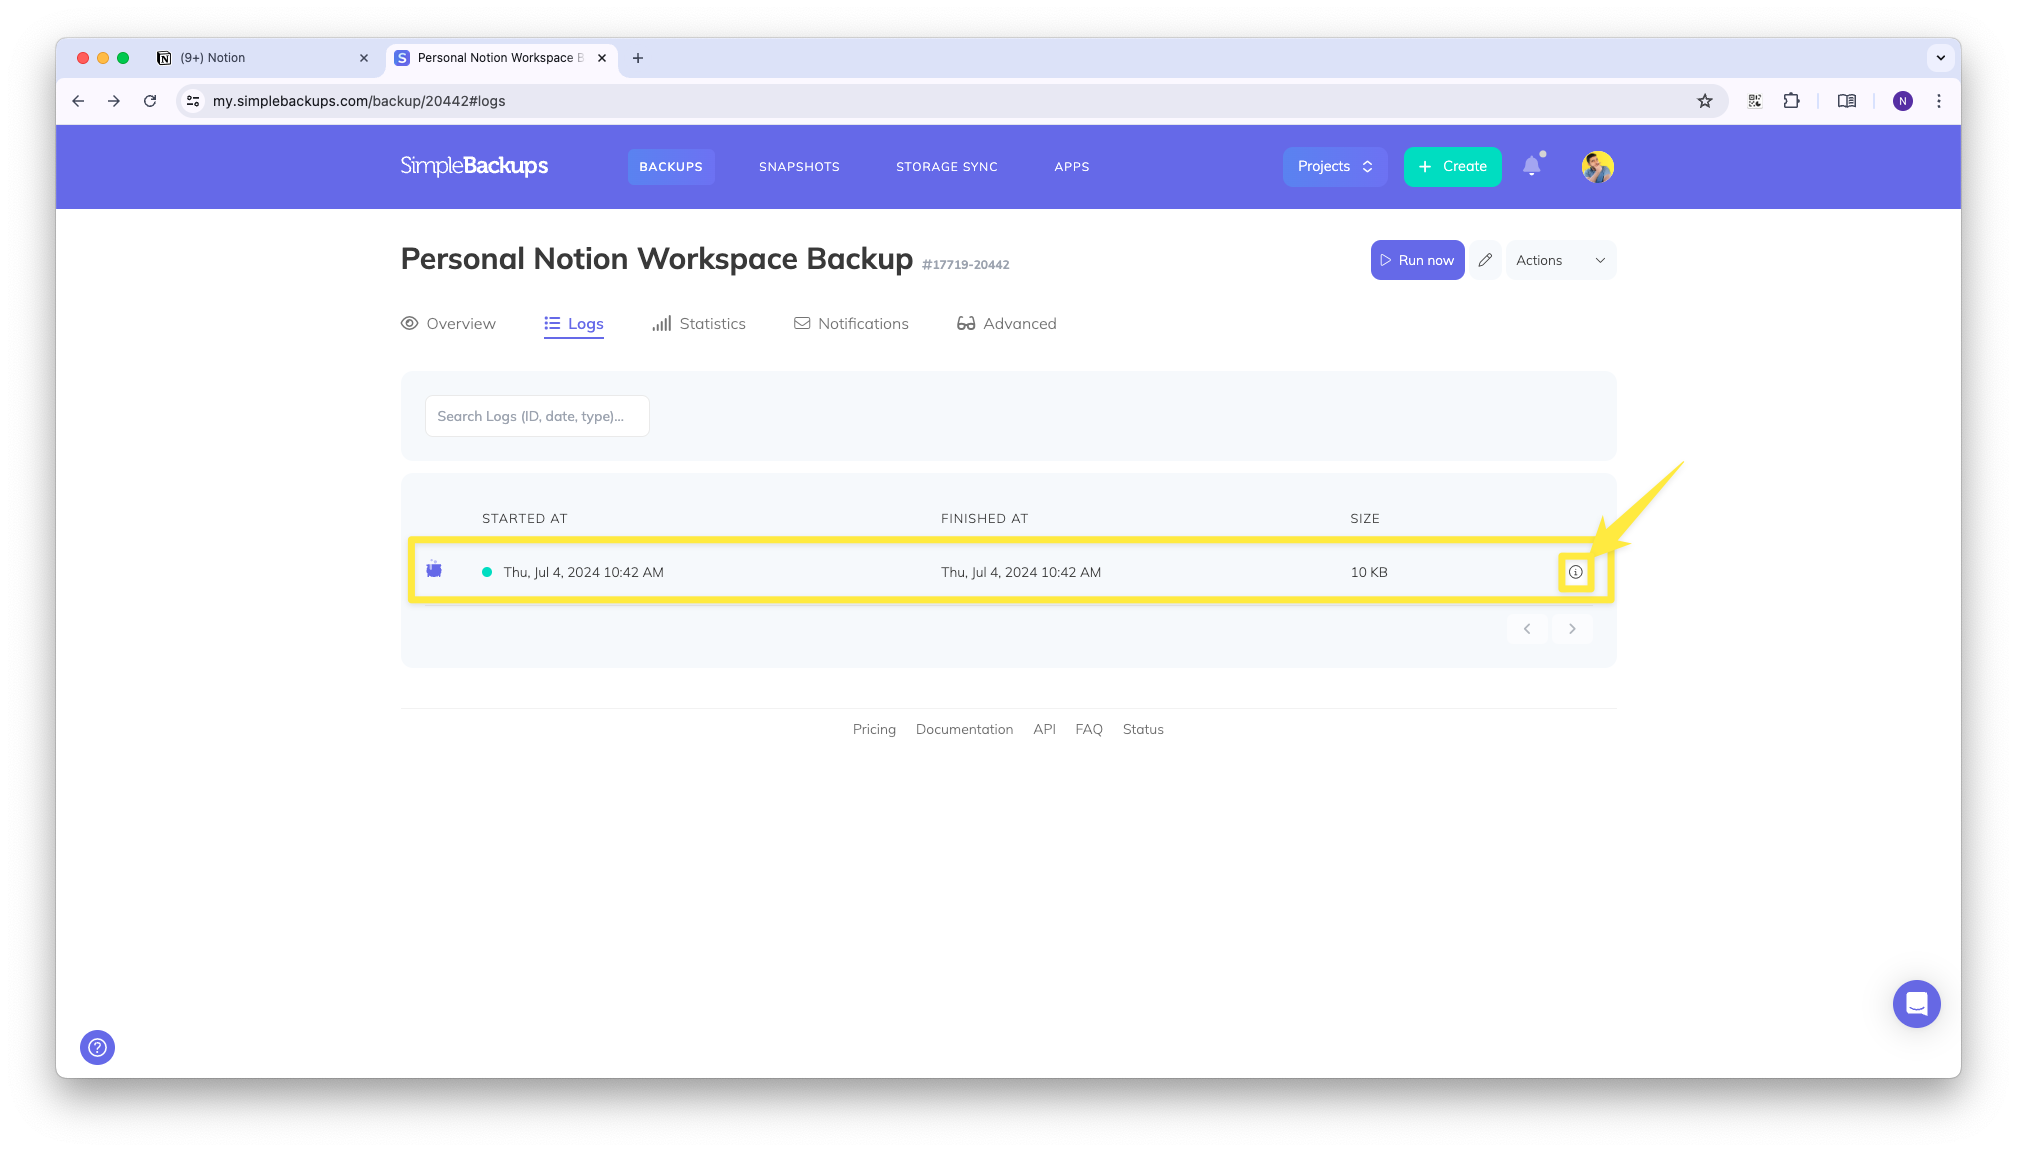Click the notification bell icon
Viewport: 2017px width, 1152px height.
point(1533,166)
